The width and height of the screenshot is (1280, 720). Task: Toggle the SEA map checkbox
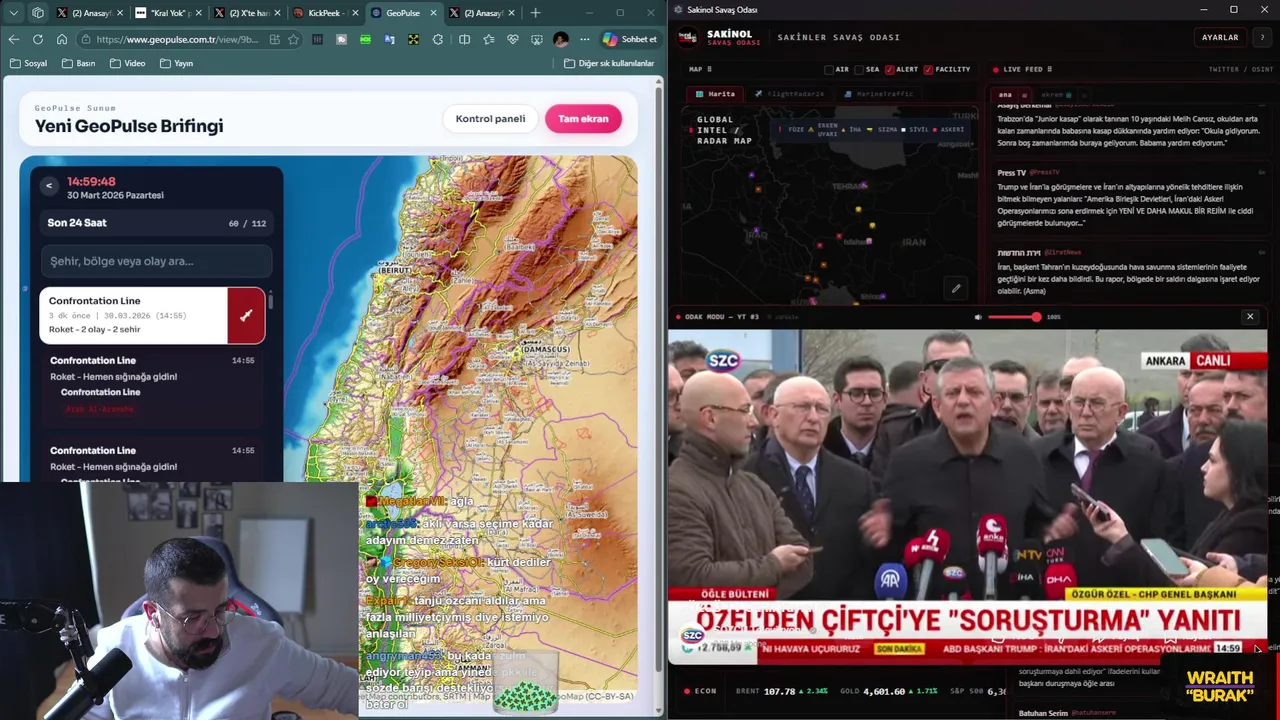point(858,69)
